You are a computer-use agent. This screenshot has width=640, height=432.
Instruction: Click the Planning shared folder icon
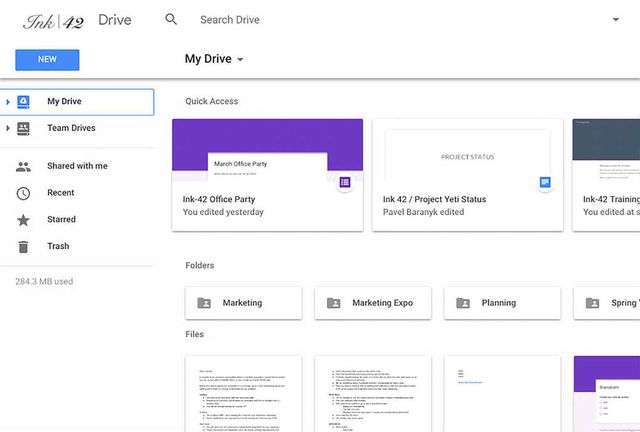[463, 303]
